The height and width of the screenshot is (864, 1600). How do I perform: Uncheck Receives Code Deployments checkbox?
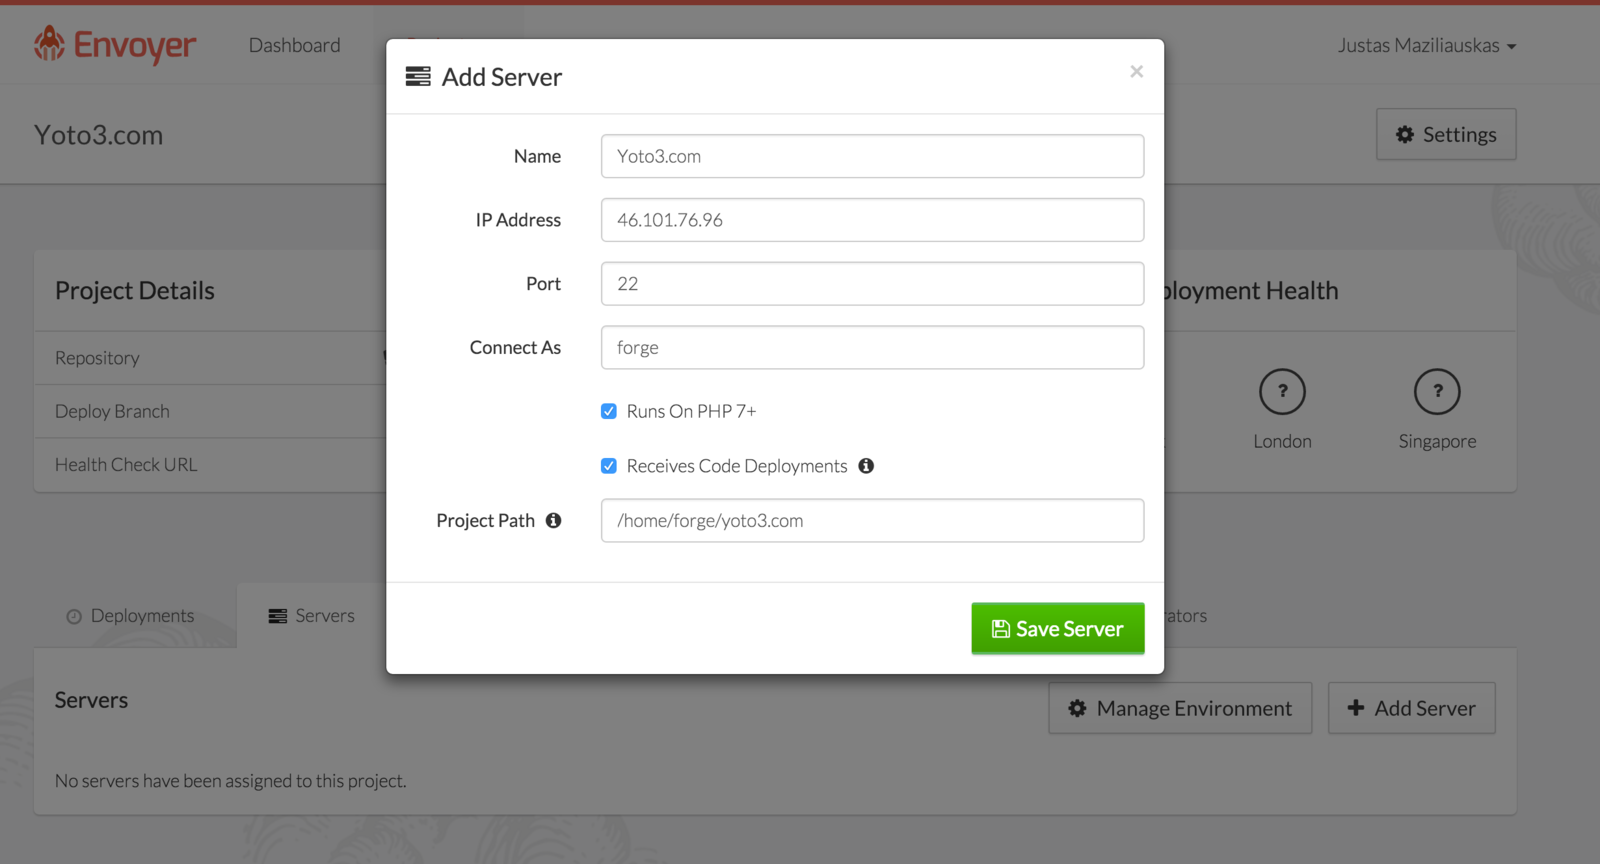click(608, 466)
